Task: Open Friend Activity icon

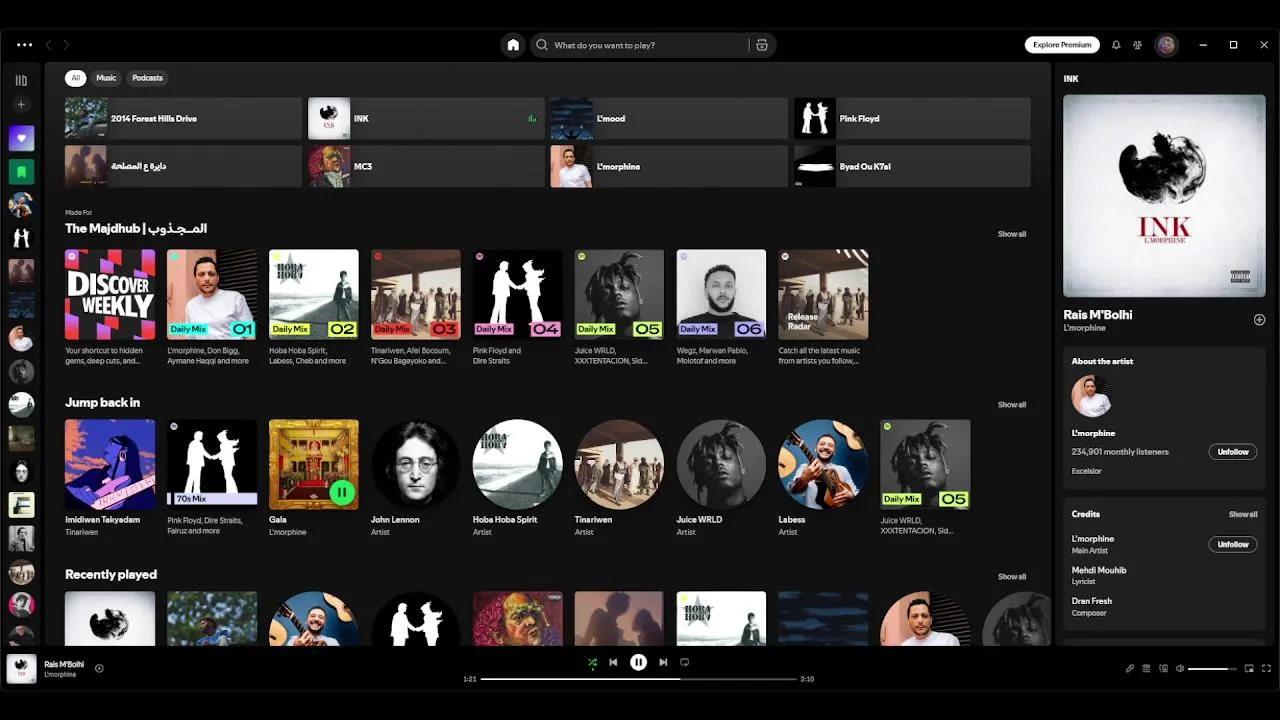Action: (1138, 45)
